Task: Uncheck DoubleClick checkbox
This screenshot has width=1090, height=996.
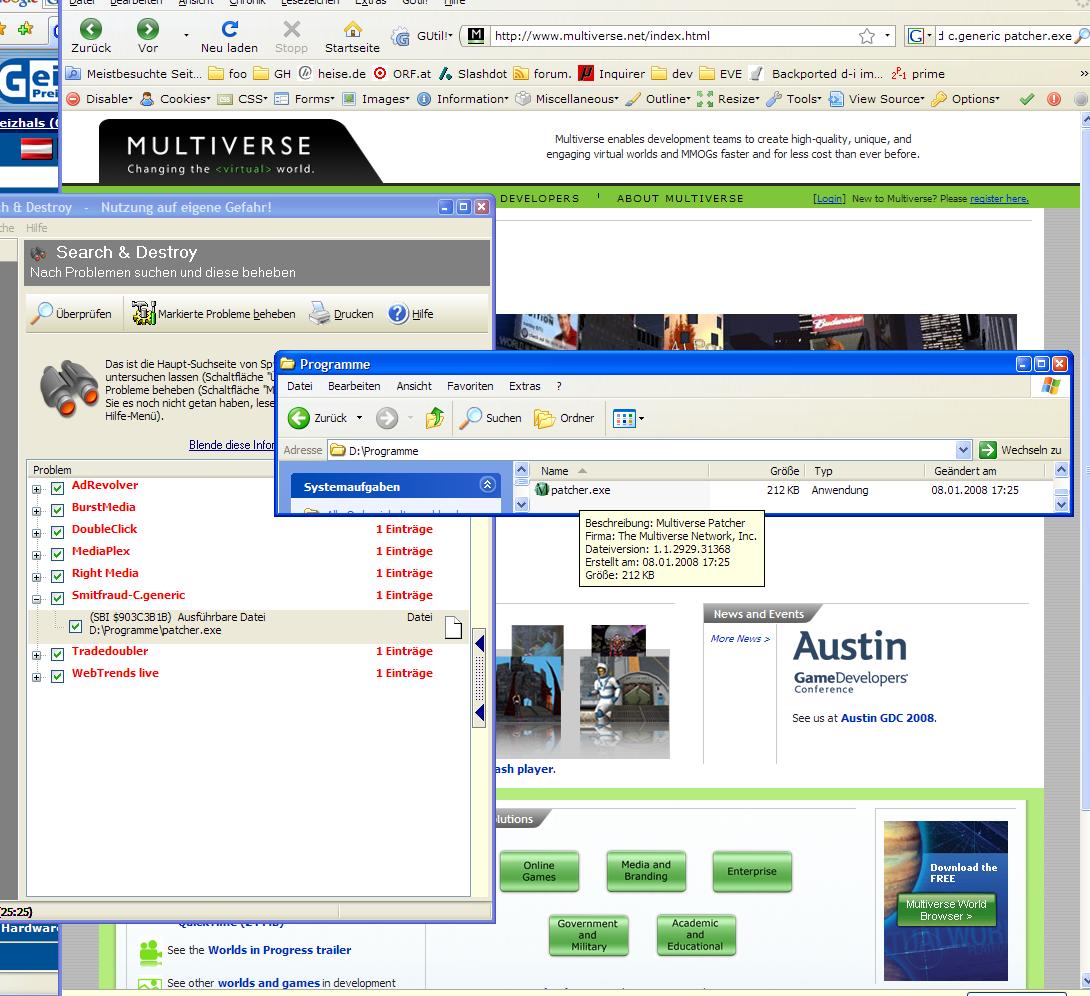Action: coord(58,533)
